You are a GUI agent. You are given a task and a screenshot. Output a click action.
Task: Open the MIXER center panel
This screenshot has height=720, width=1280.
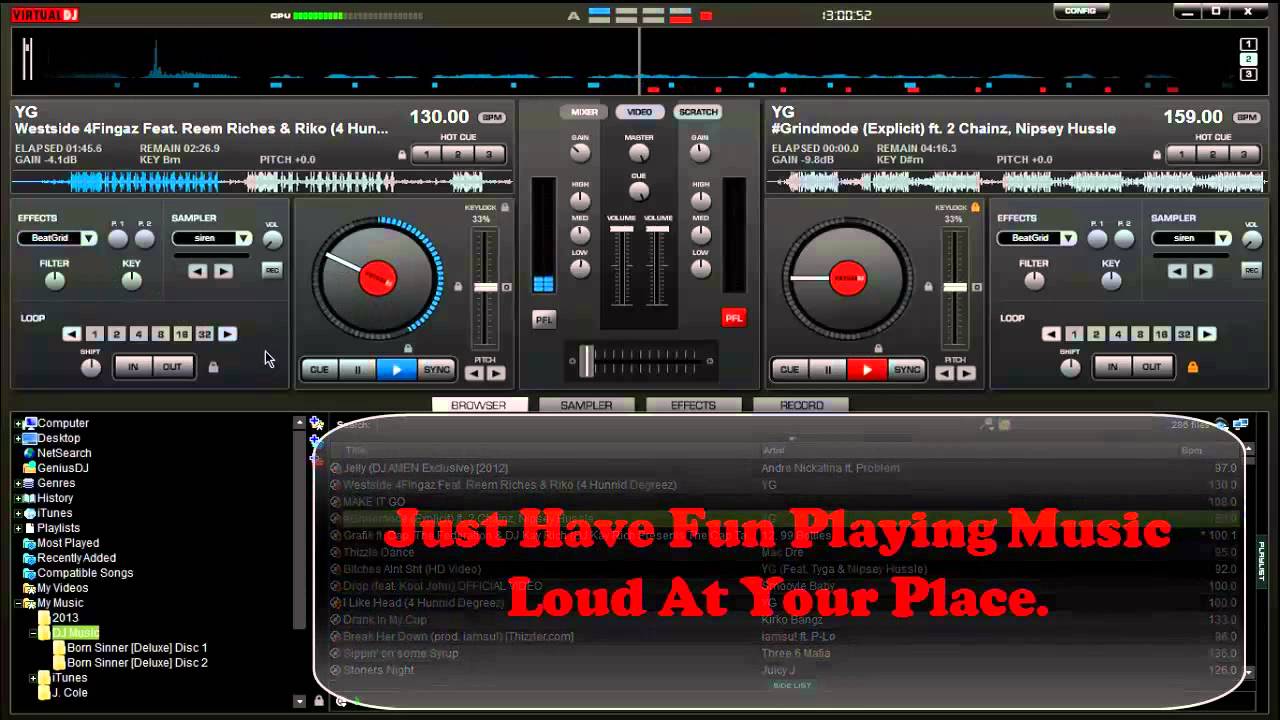[584, 112]
